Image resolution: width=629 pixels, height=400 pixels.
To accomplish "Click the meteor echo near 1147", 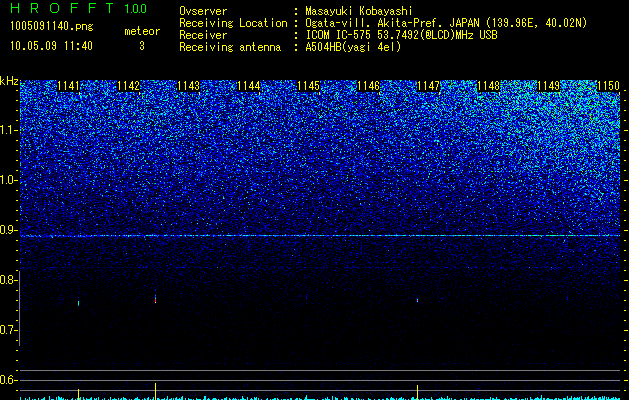I will tap(418, 300).
